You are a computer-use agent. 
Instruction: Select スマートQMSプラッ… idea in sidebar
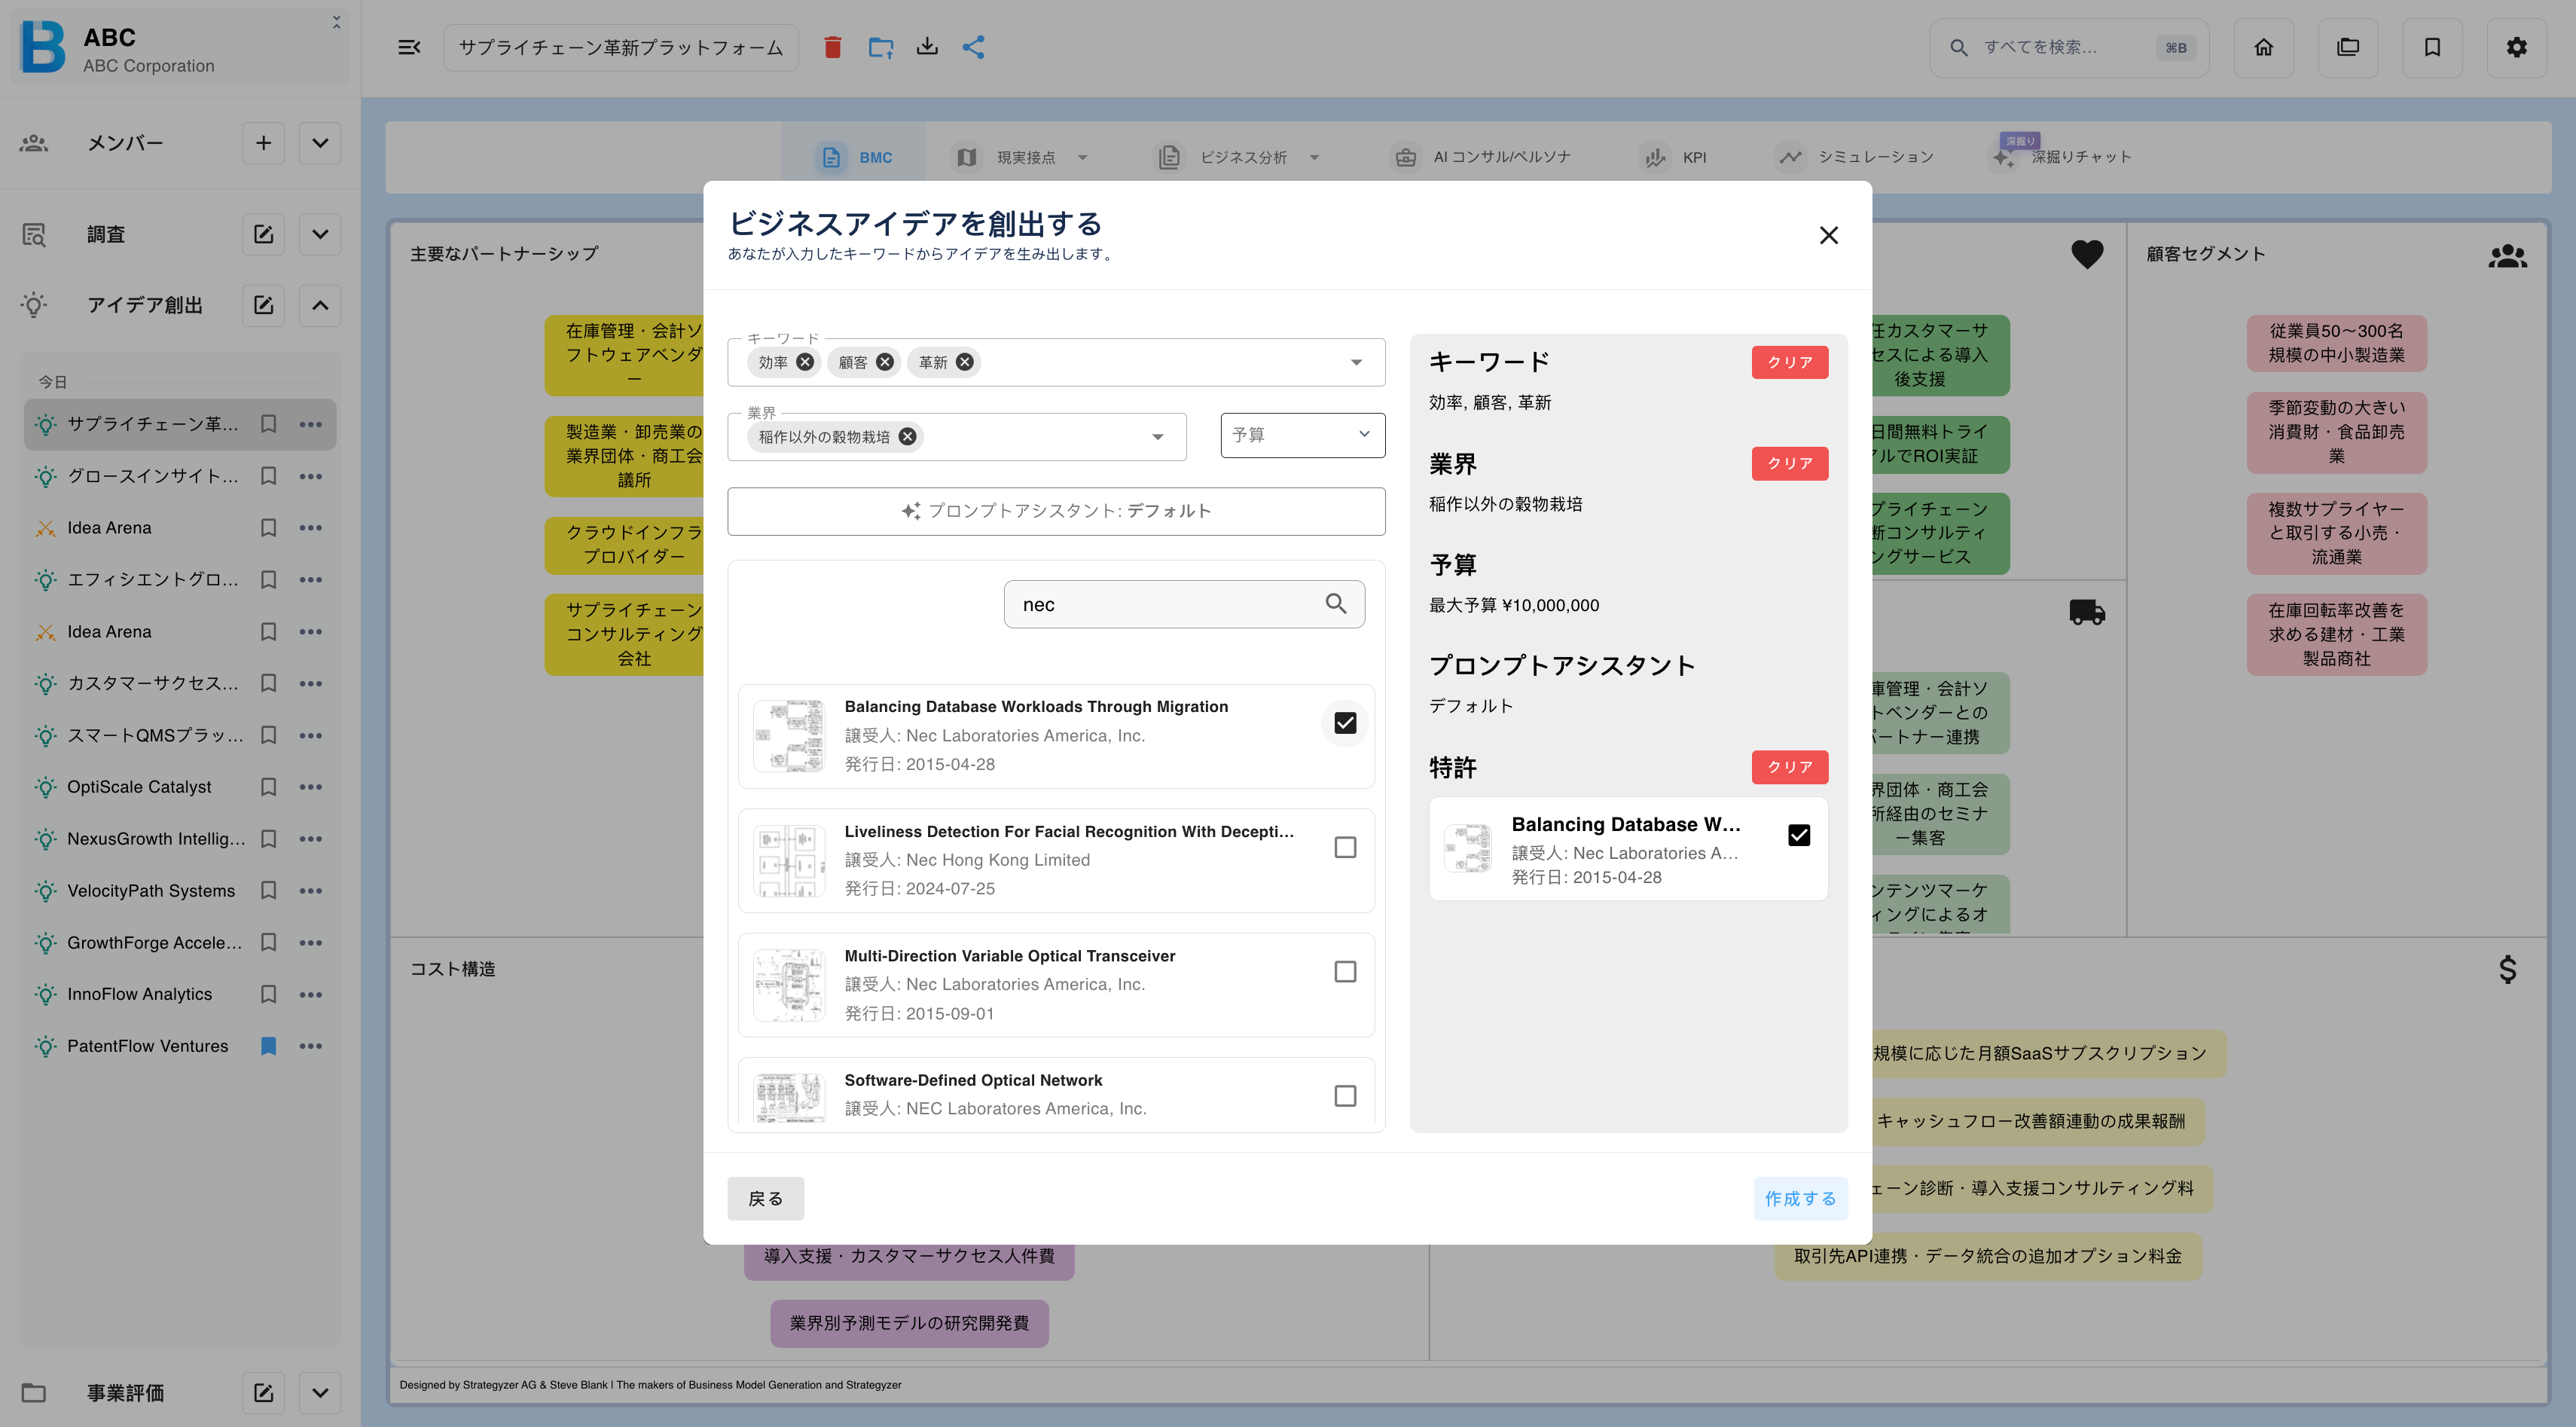coord(155,735)
